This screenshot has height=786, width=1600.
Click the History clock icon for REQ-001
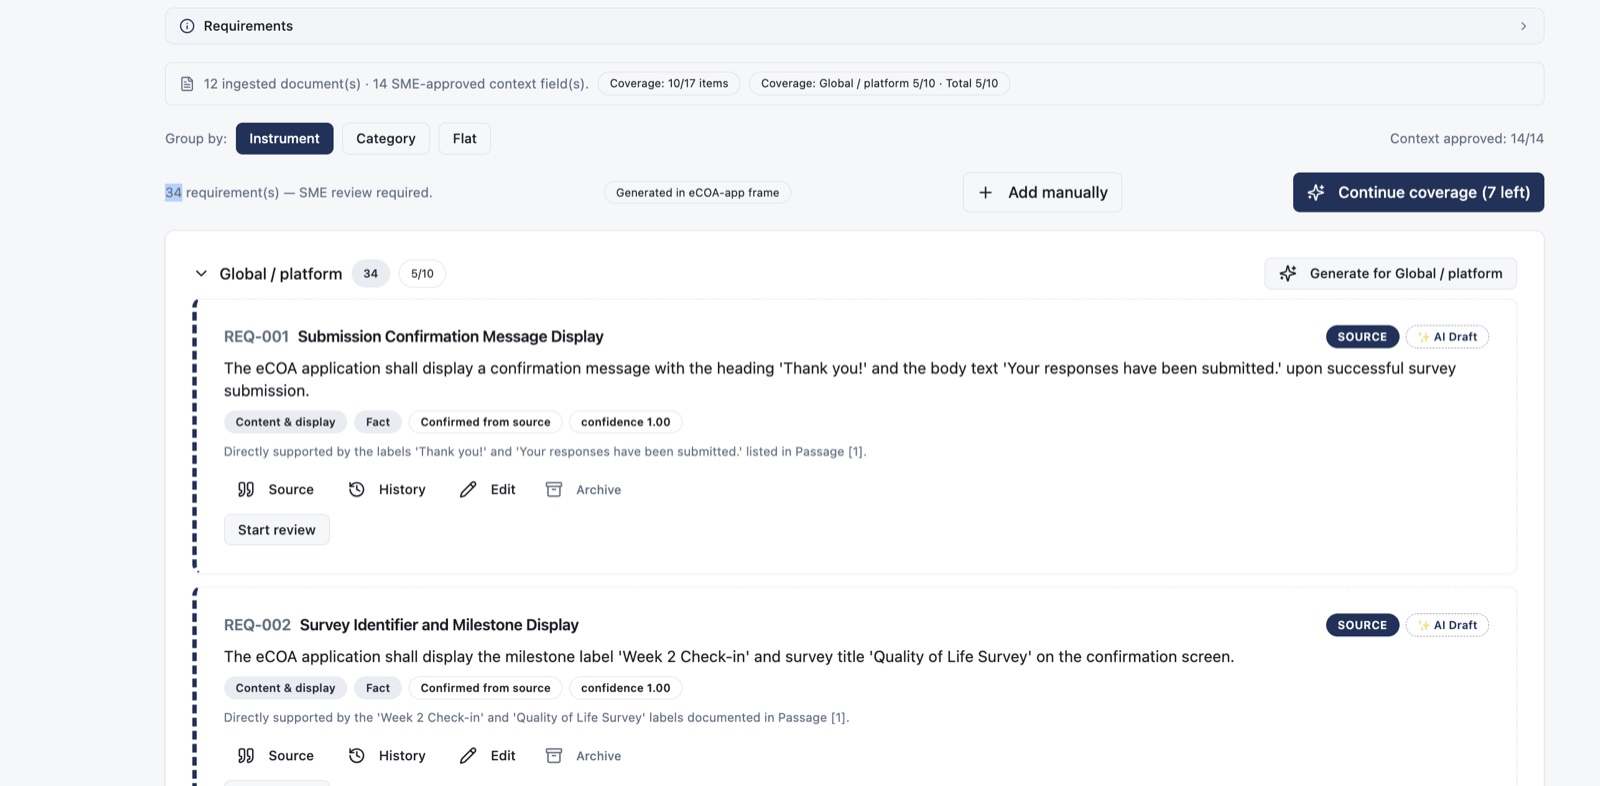pos(356,489)
